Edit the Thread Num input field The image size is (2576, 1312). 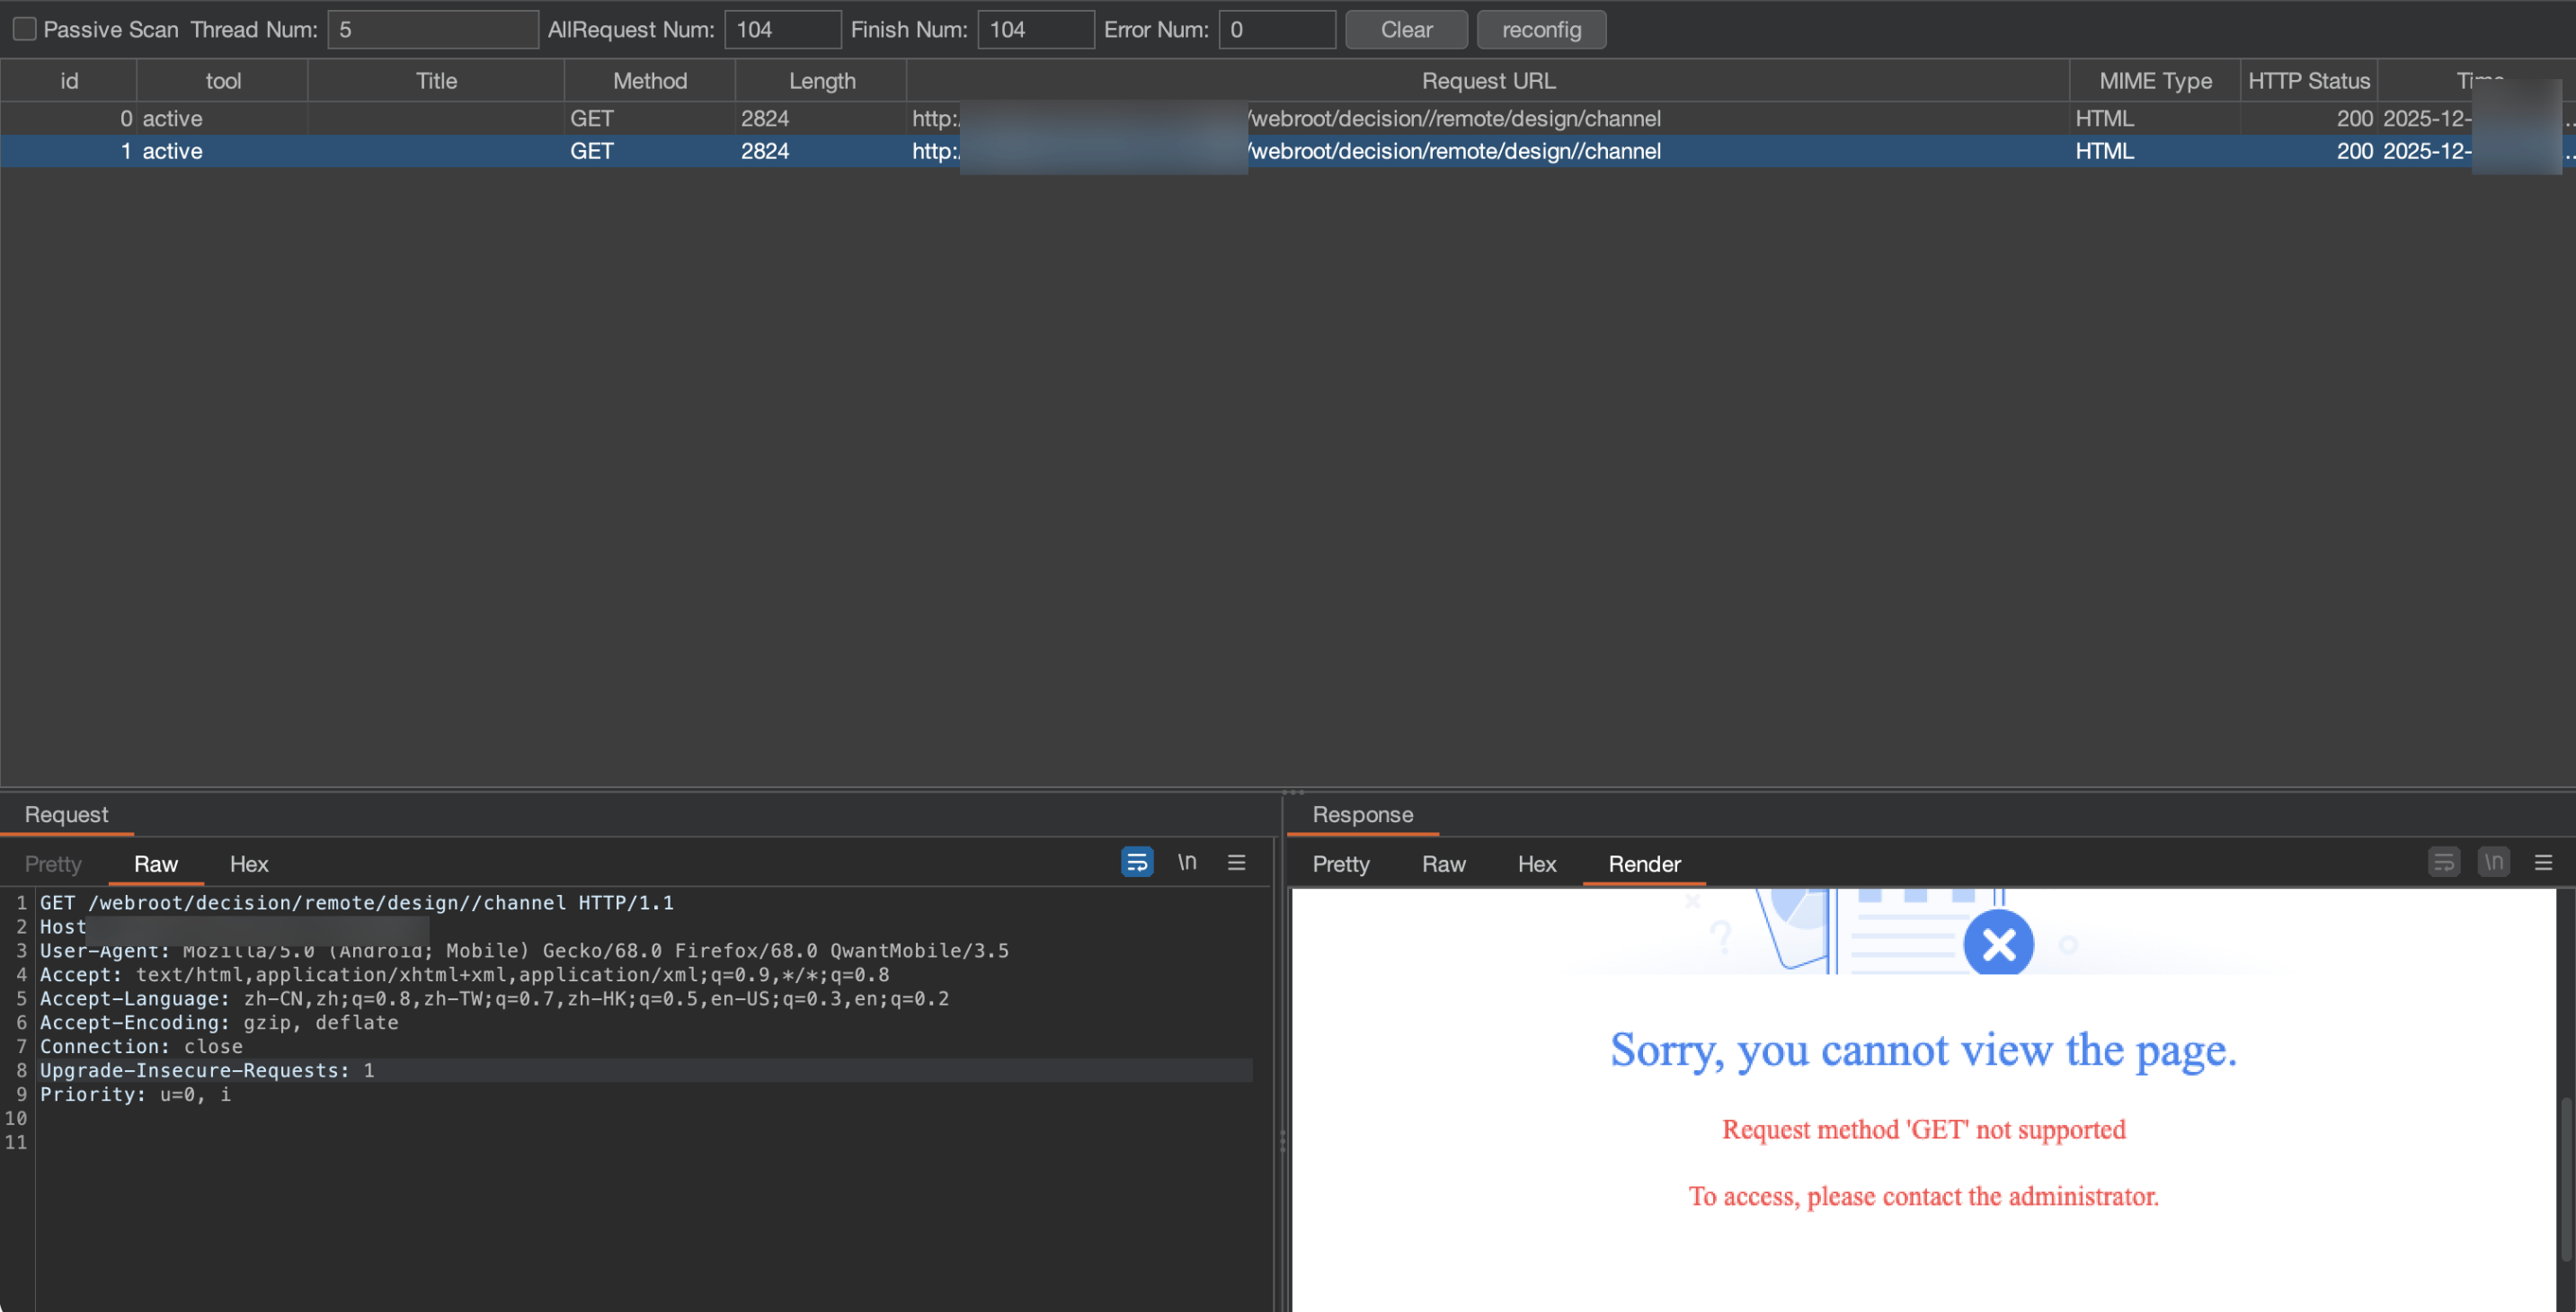point(432,29)
